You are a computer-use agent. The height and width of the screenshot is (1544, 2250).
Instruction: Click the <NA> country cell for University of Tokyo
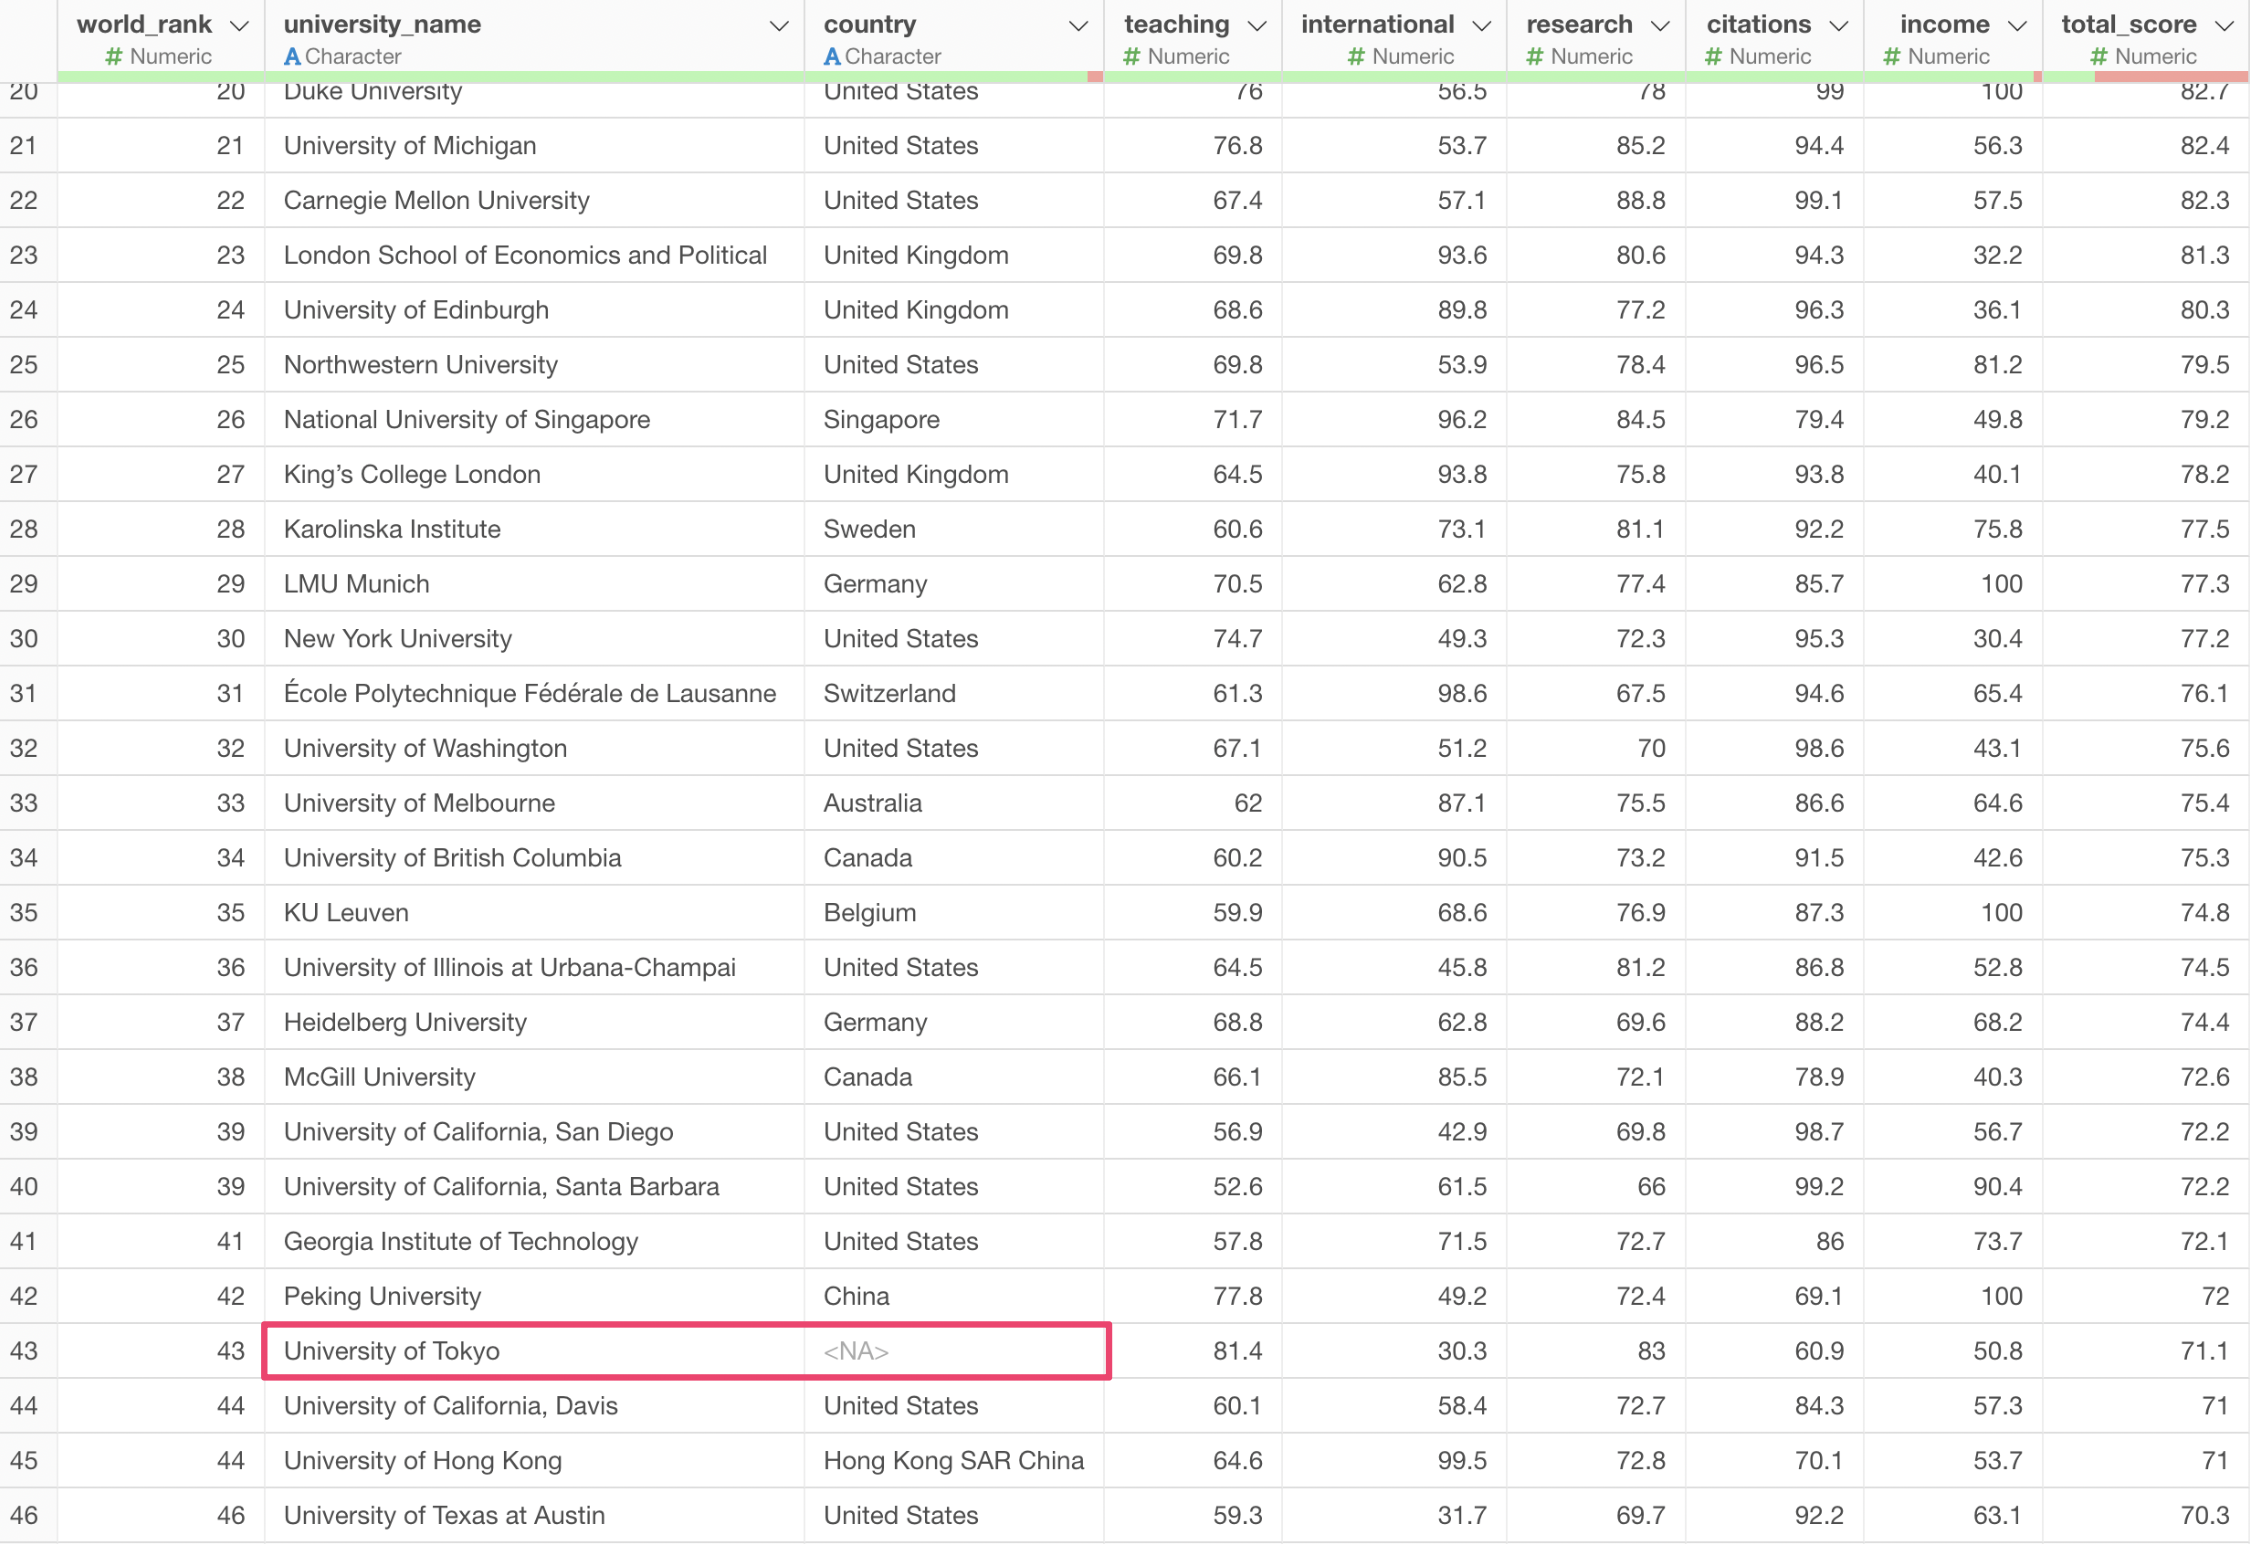click(954, 1351)
